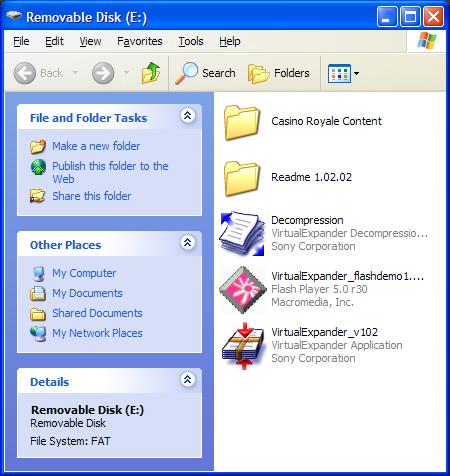Viewport: 450px width, 476px height.
Task: Click Share this folder link
Action: tap(92, 196)
